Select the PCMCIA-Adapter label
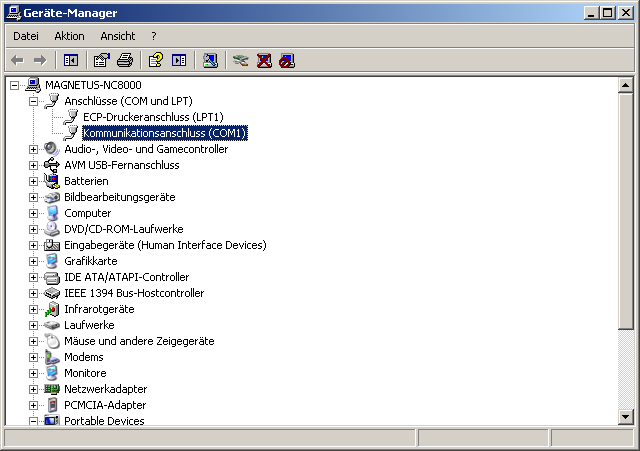 tap(105, 405)
